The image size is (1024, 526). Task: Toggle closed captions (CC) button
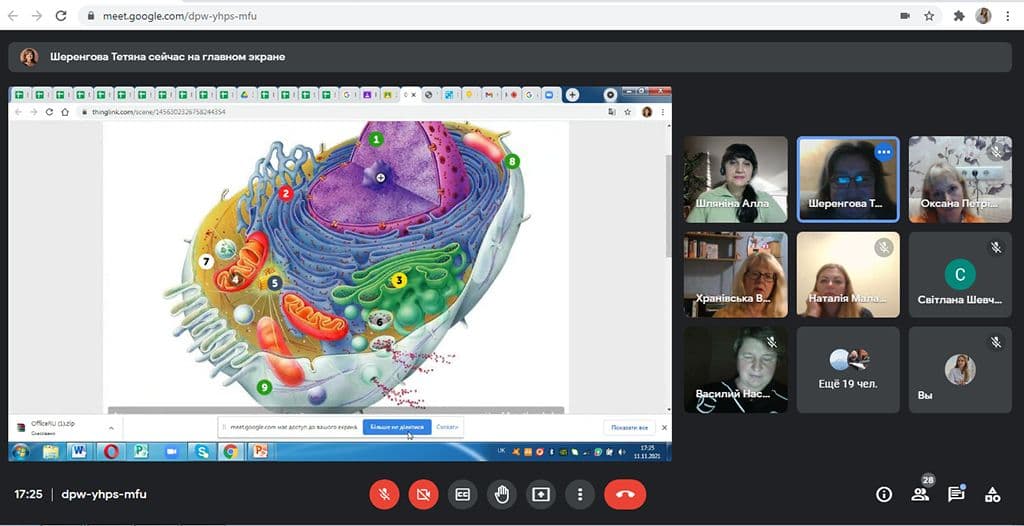(462, 495)
